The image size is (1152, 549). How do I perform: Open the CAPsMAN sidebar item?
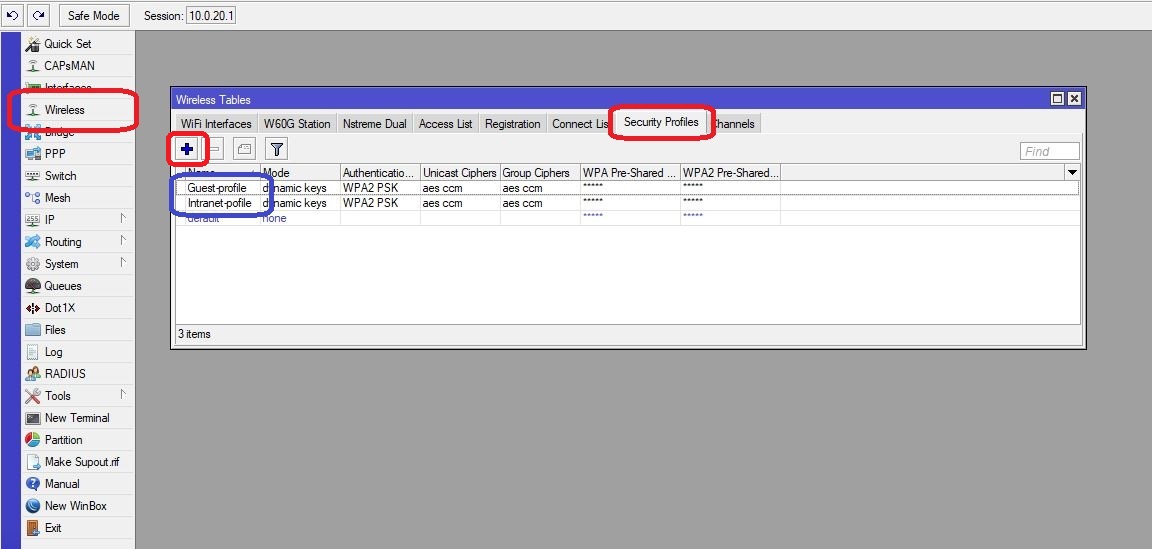(69, 66)
